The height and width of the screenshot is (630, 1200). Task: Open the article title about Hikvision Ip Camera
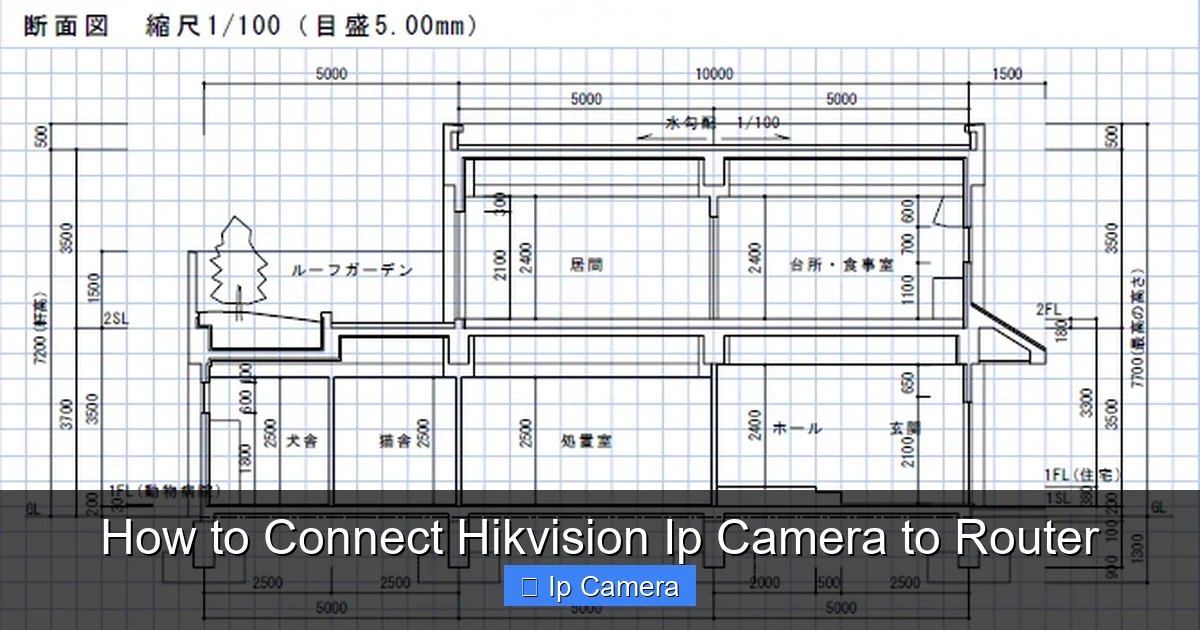[600, 539]
